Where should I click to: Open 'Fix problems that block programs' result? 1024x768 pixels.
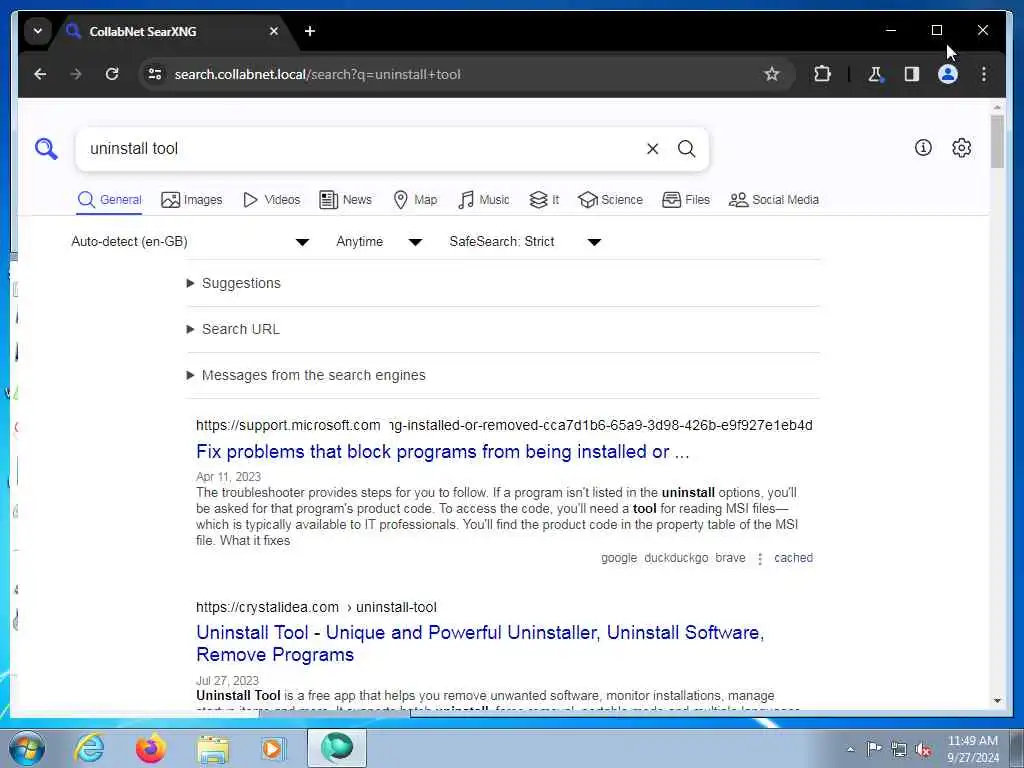coord(443,452)
